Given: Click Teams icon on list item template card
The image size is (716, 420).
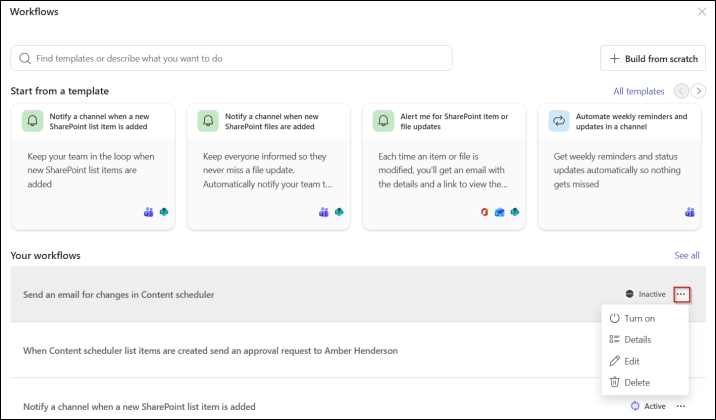Looking at the screenshot, I should click(x=148, y=212).
